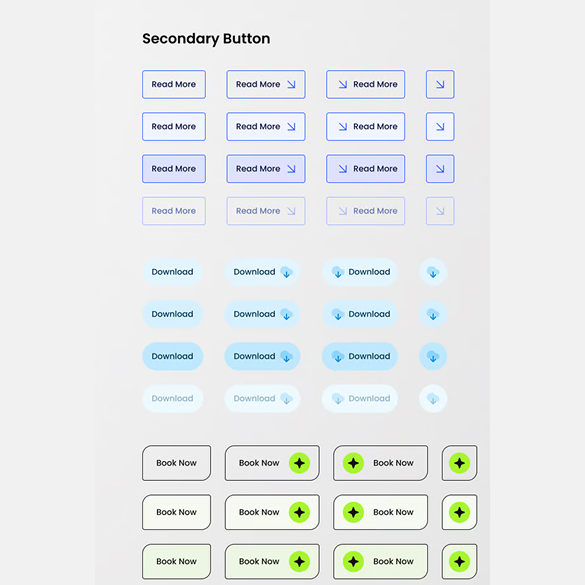Click the light green text-only Book Now button
The height and width of the screenshot is (585, 585).
coord(176,561)
